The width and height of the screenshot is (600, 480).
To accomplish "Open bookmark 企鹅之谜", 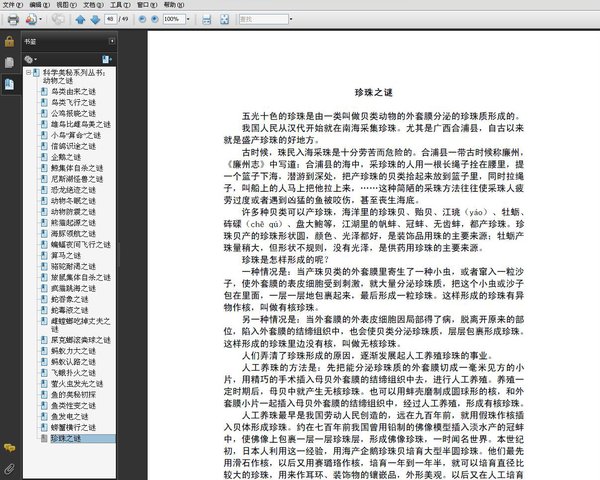I will 66,157.
